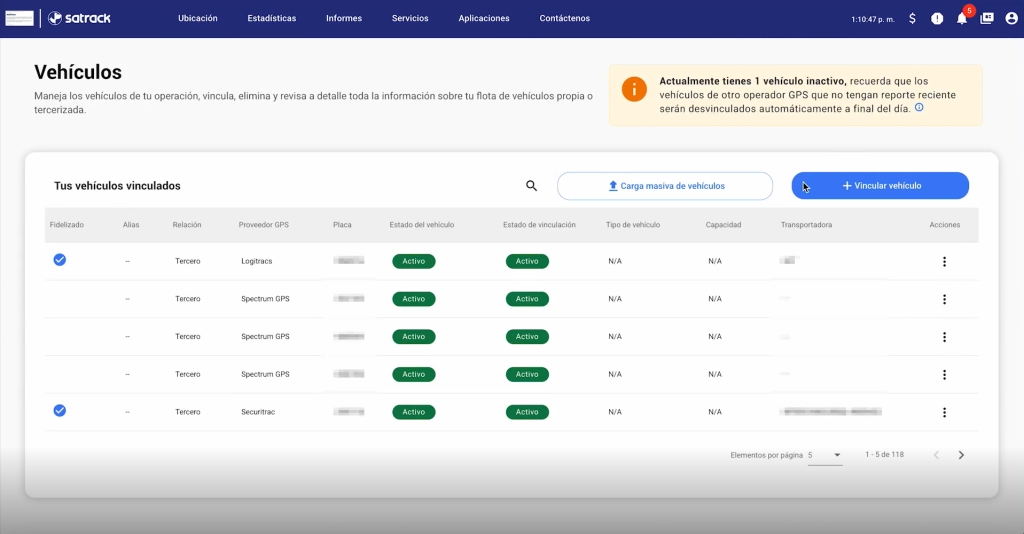
Task: Click the Transportadora column header
Action: pos(807,225)
